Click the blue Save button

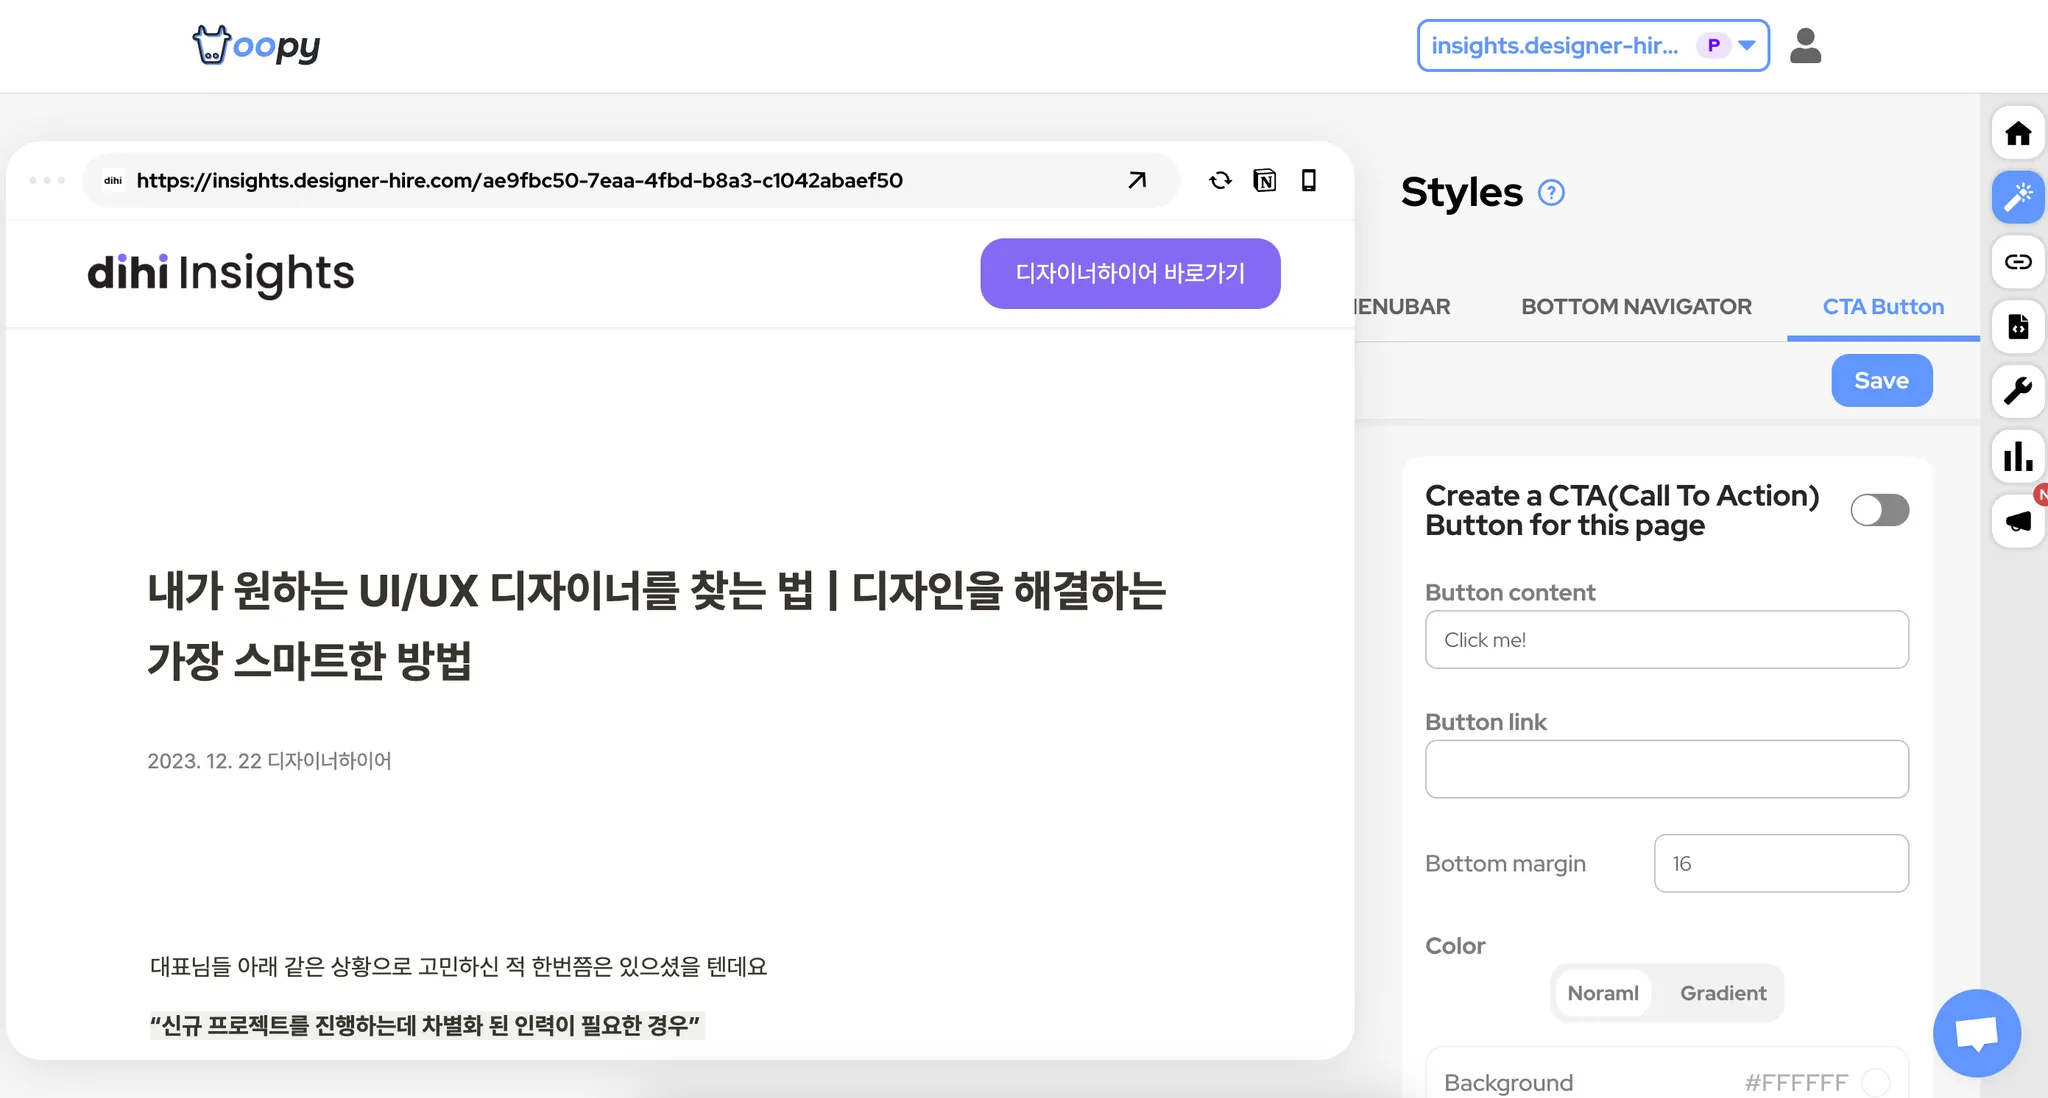pyautogui.click(x=1881, y=381)
